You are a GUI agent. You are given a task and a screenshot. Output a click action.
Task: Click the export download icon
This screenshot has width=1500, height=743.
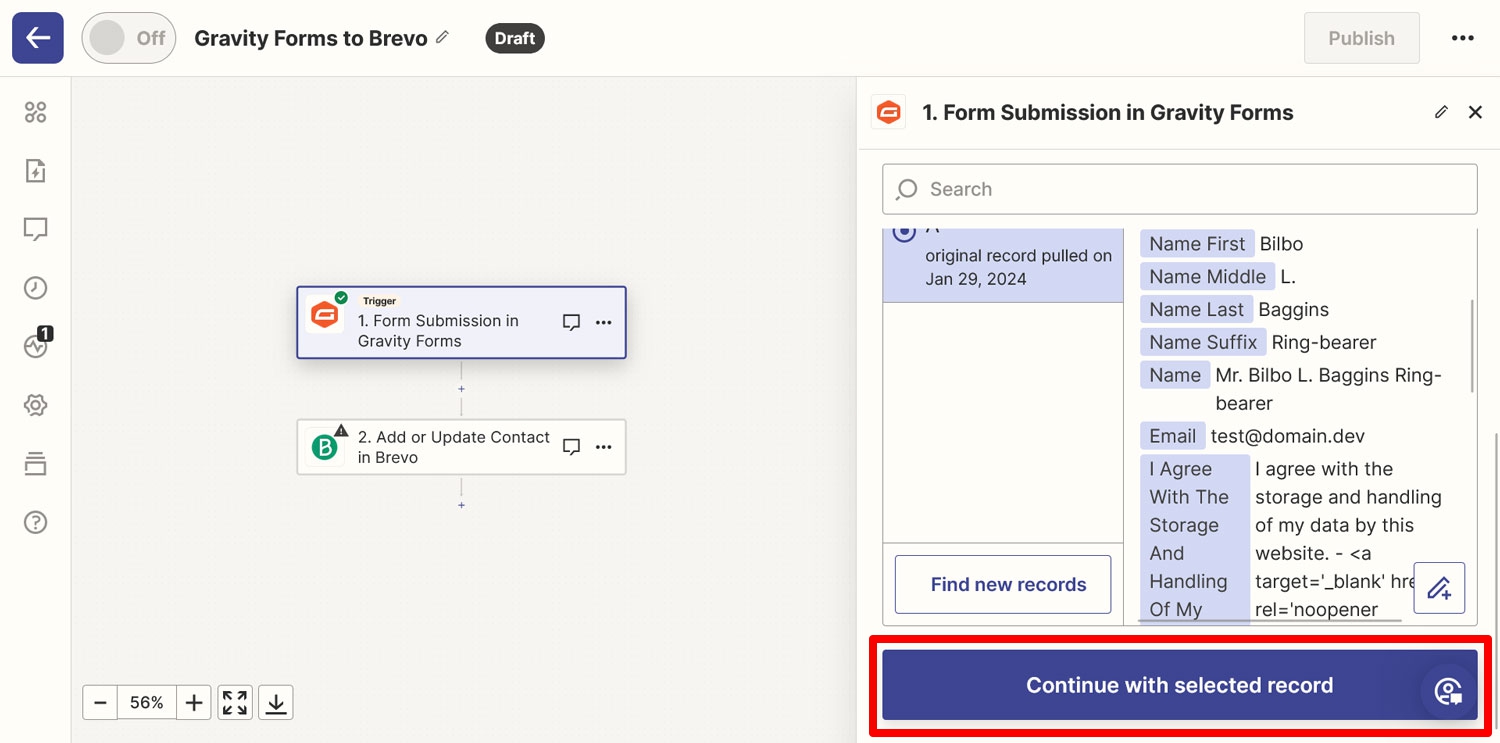tap(276, 703)
